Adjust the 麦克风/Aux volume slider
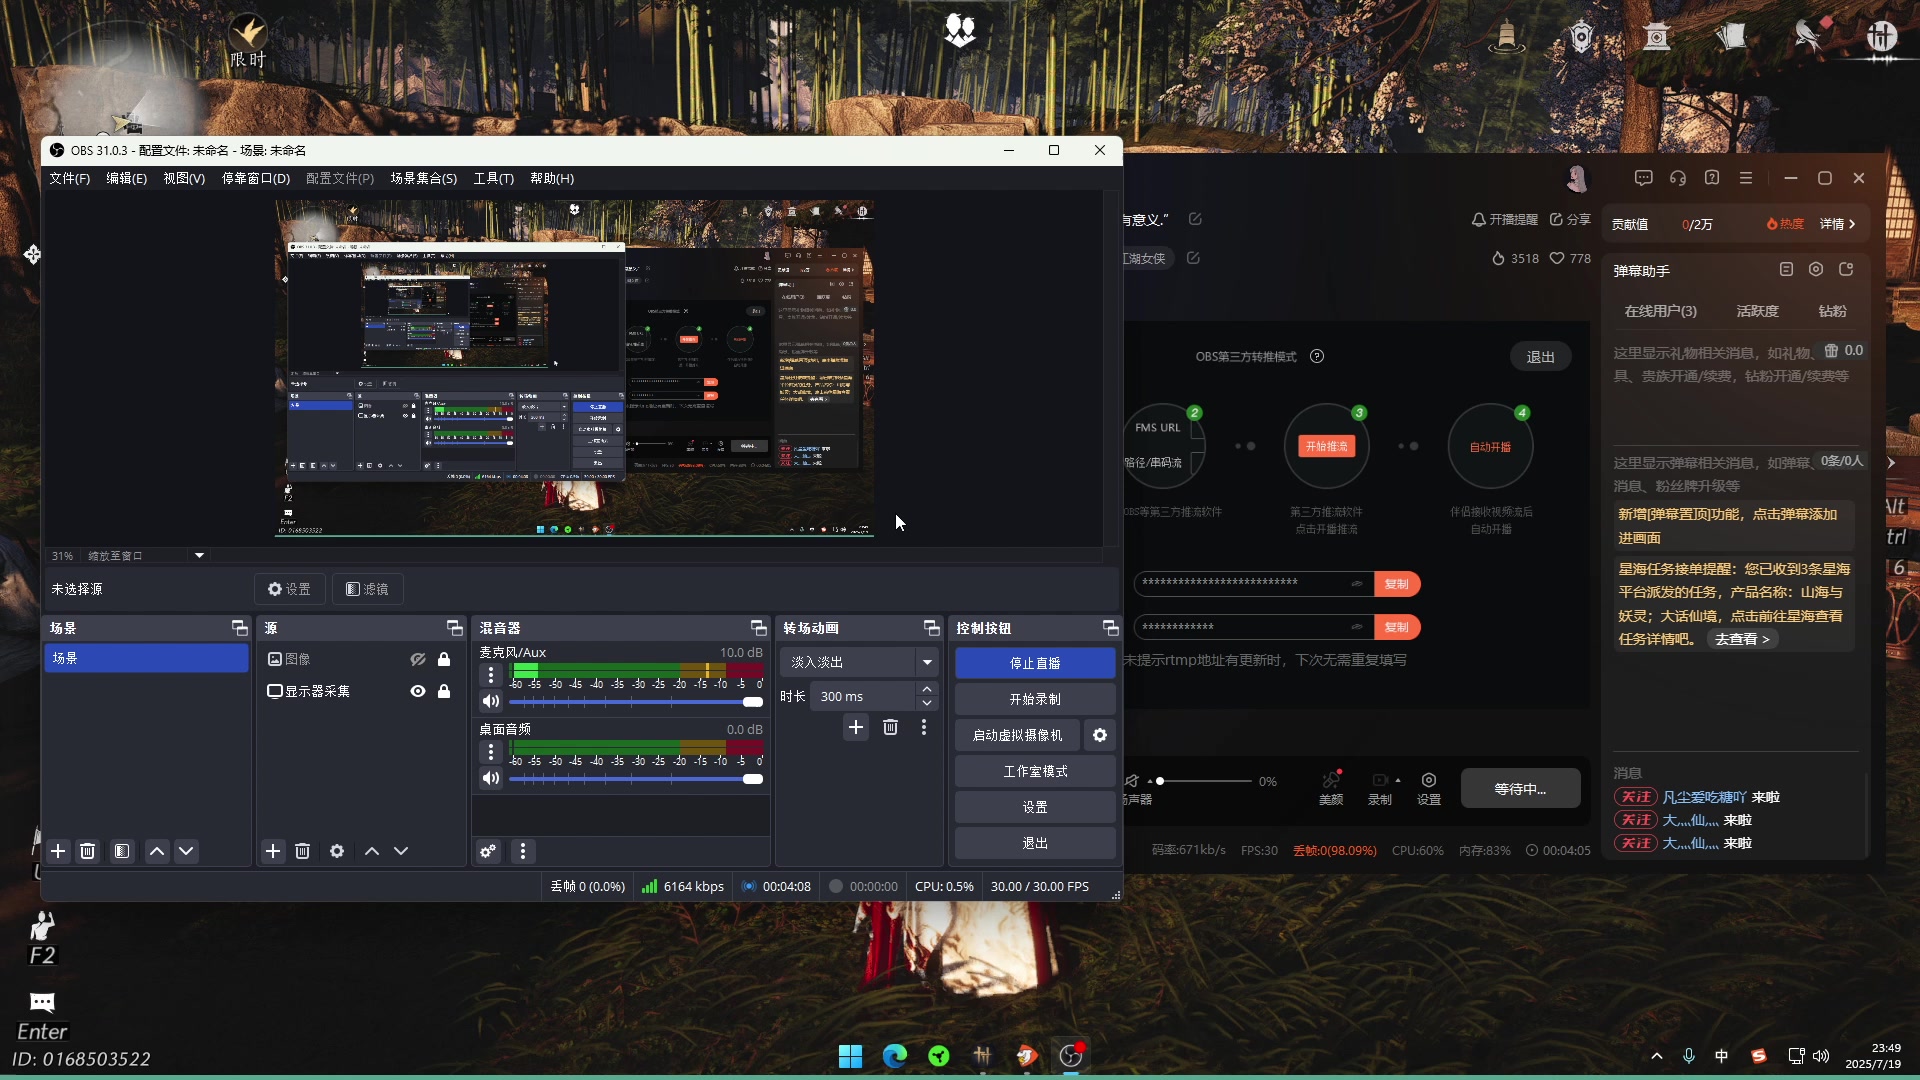The height and width of the screenshot is (1080, 1920). click(x=637, y=702)
